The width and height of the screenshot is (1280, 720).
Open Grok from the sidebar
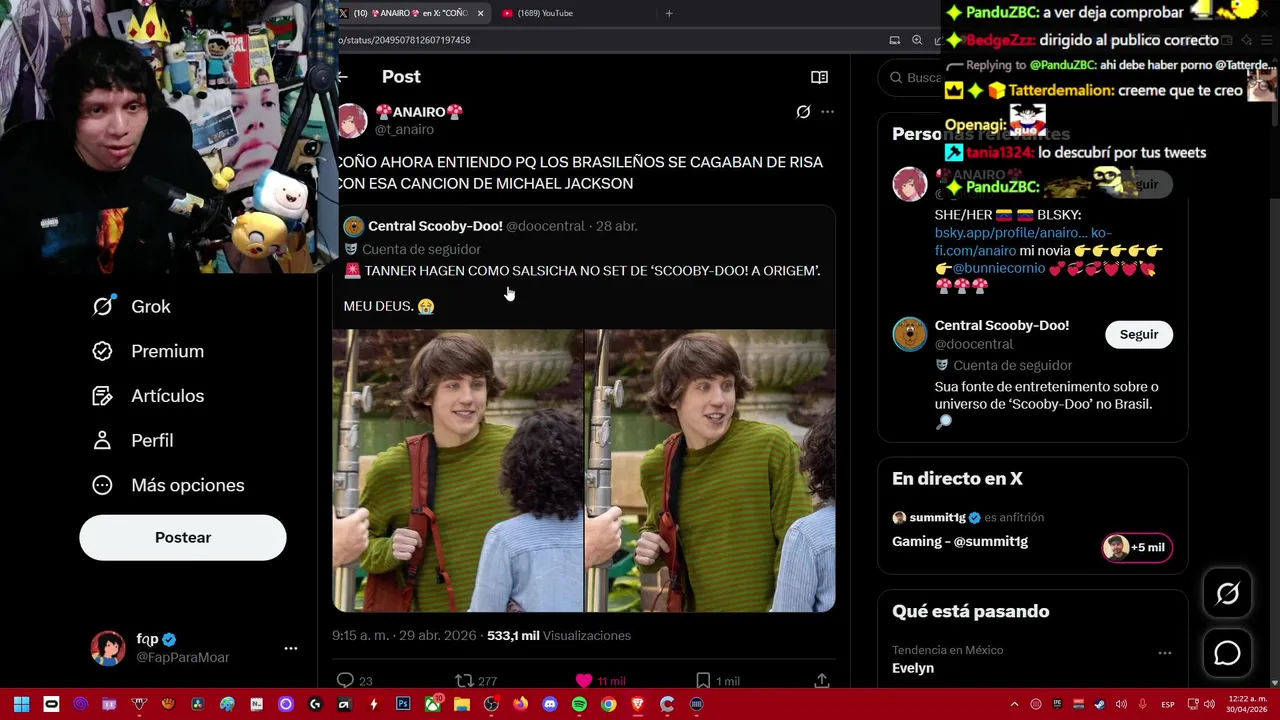coord(131,307)
